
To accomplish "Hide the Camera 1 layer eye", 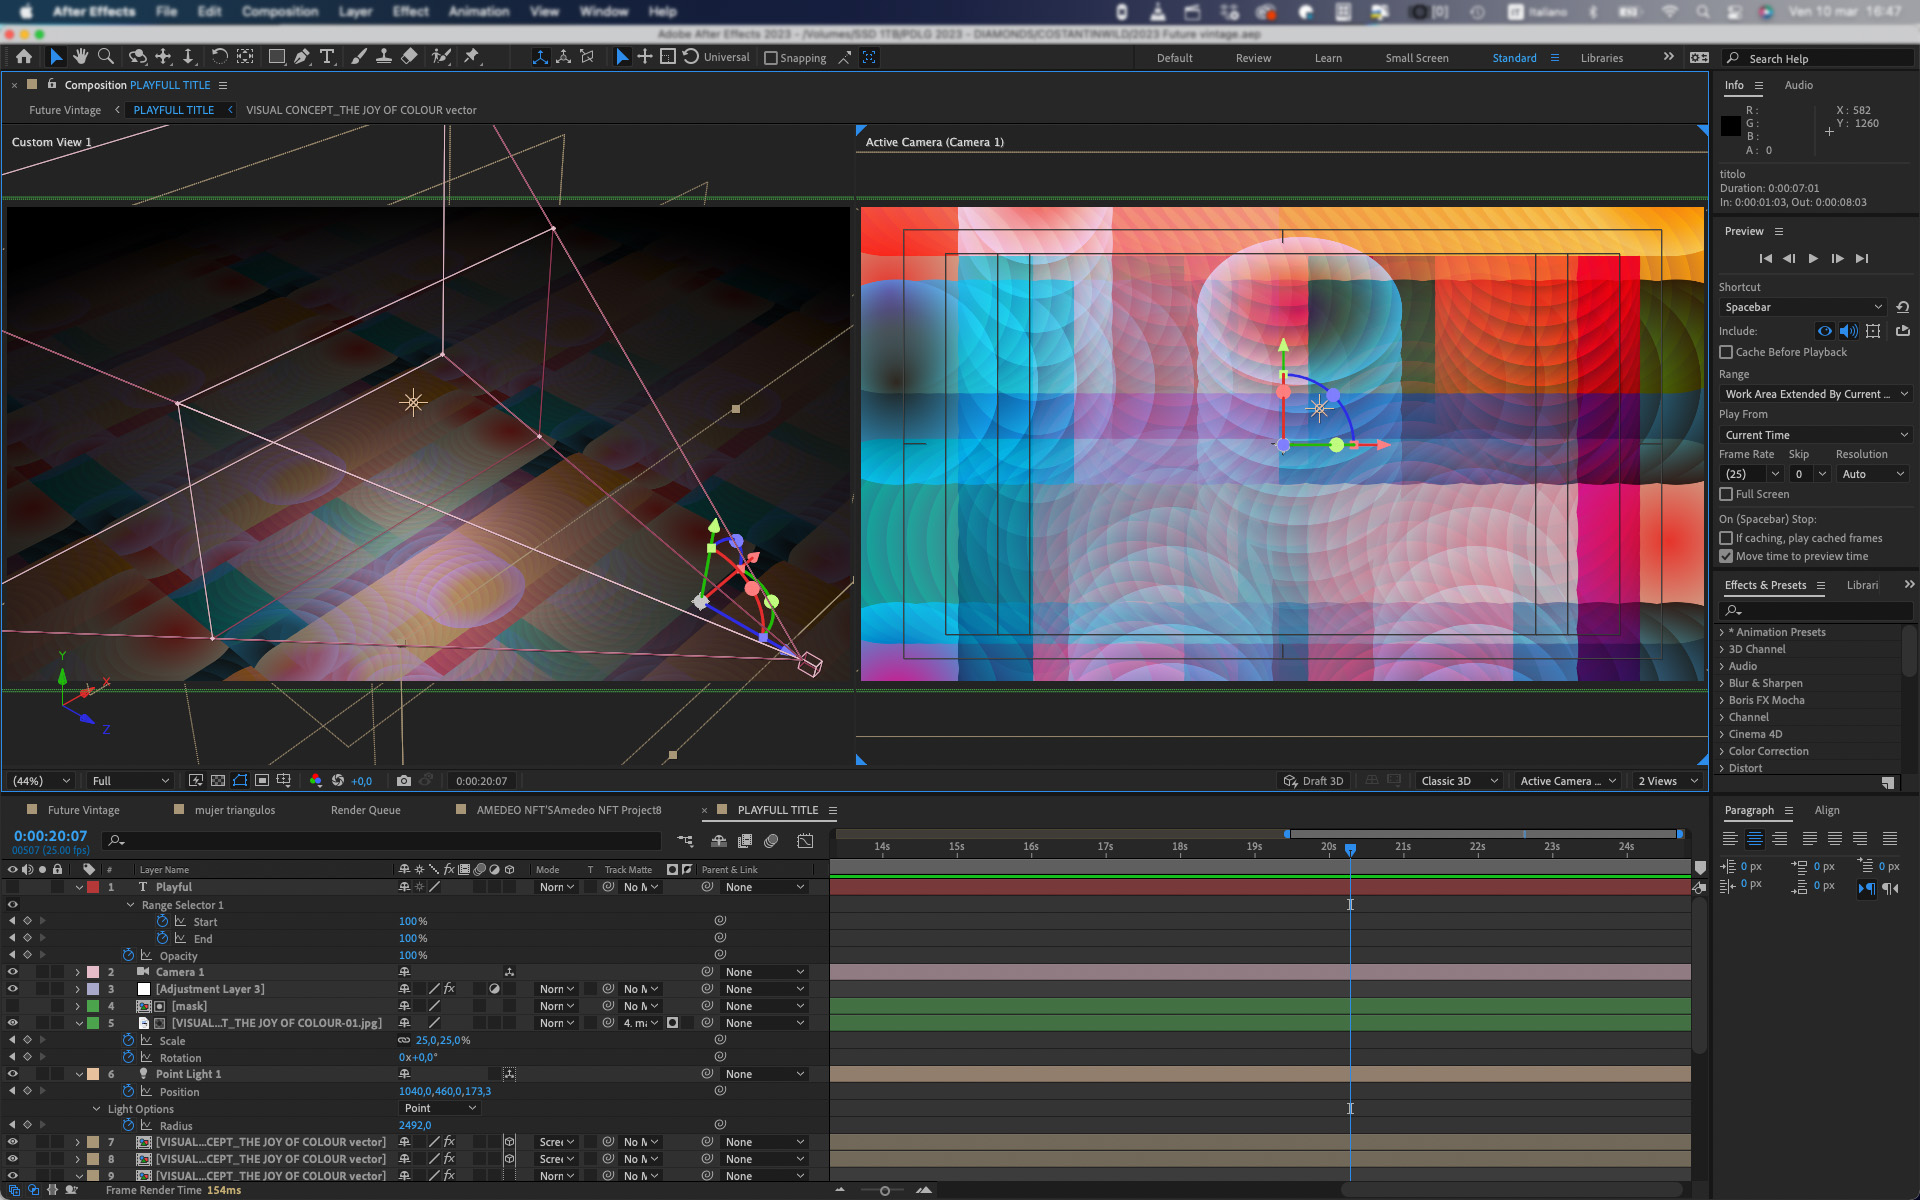I will (x=13, y=972).
